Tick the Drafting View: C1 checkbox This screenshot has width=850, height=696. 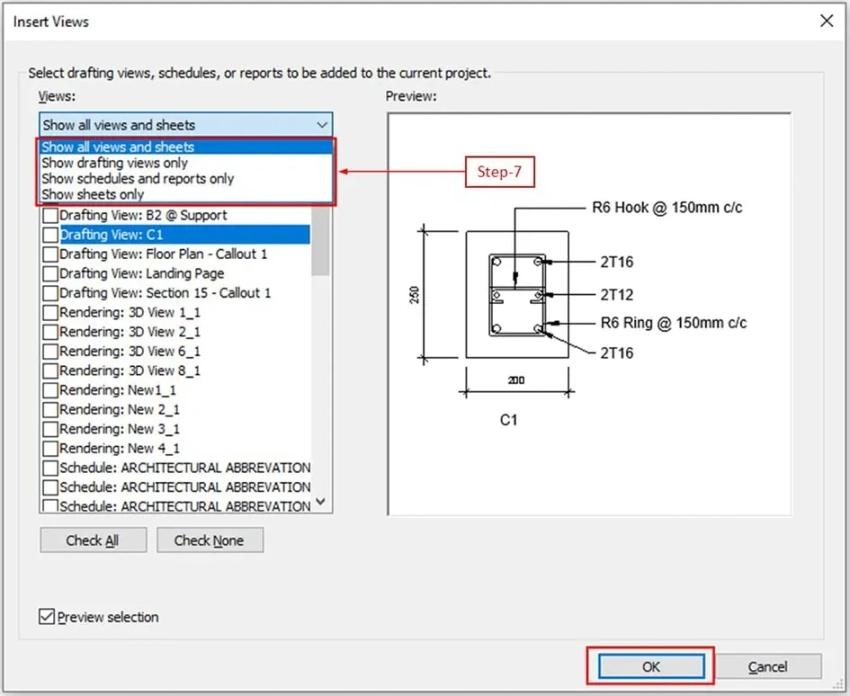pyautogui.click(x=50, y=235)
